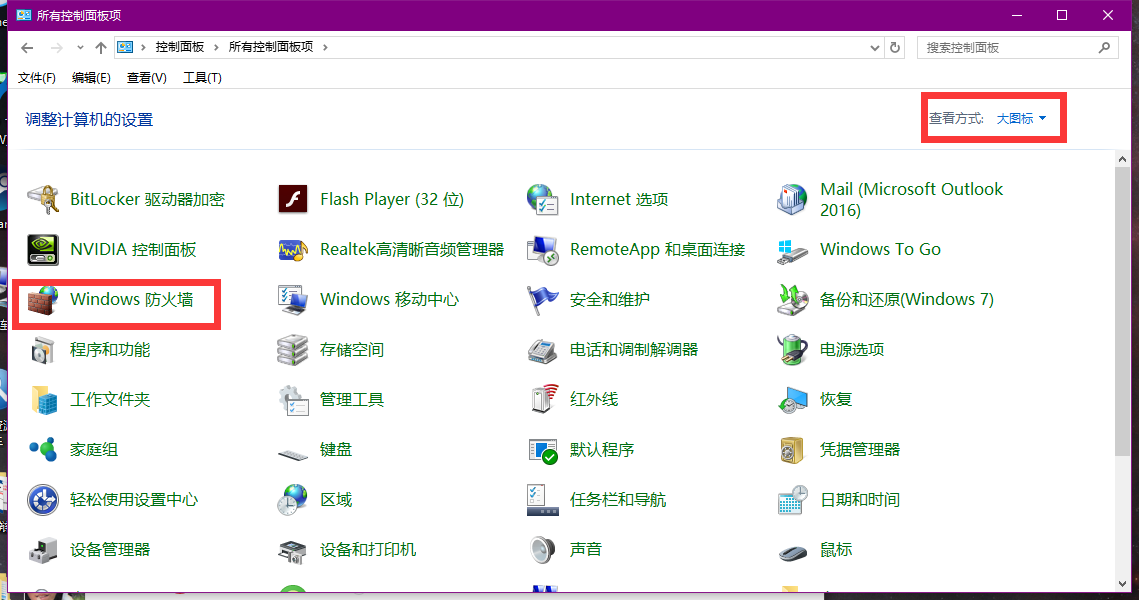Open 程序和功能 icon
This screenshot has width=1139, height=600.
click(43, 350)
